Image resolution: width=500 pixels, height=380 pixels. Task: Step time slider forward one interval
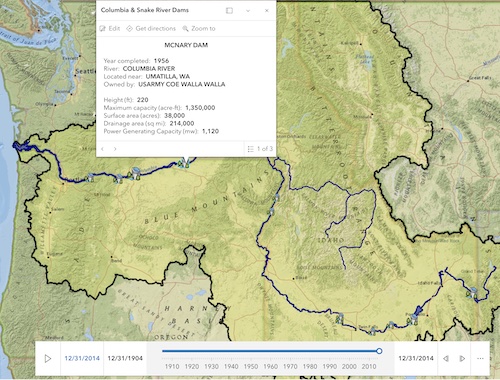[462, 359]
